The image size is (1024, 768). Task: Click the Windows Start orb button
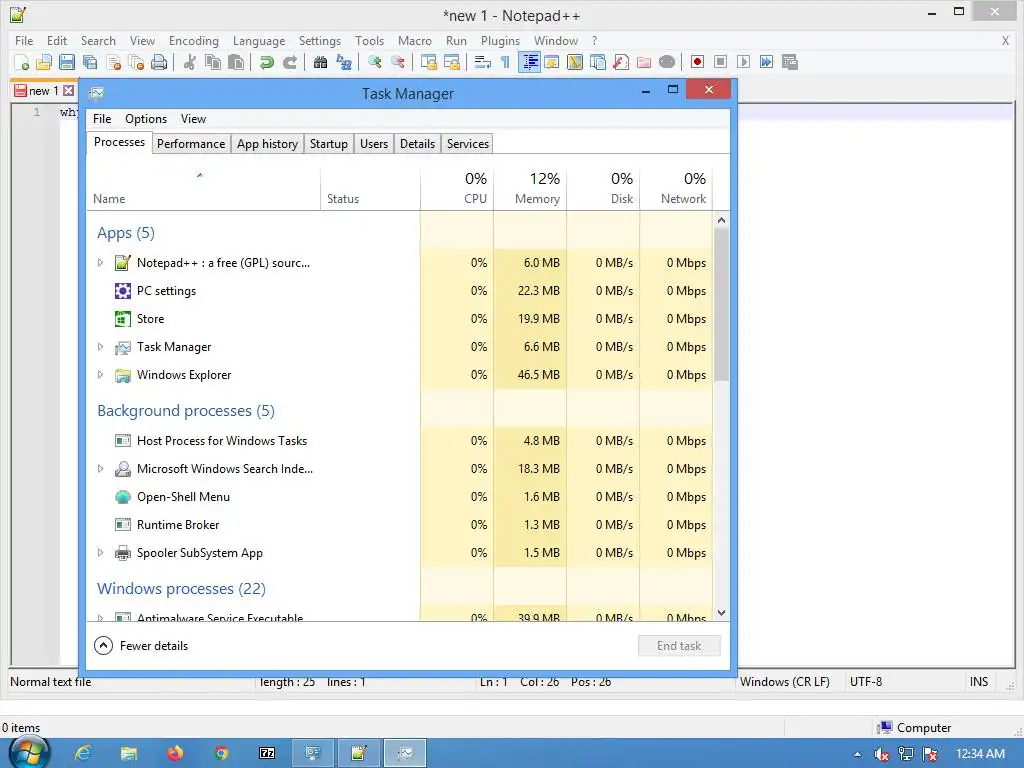28,753
